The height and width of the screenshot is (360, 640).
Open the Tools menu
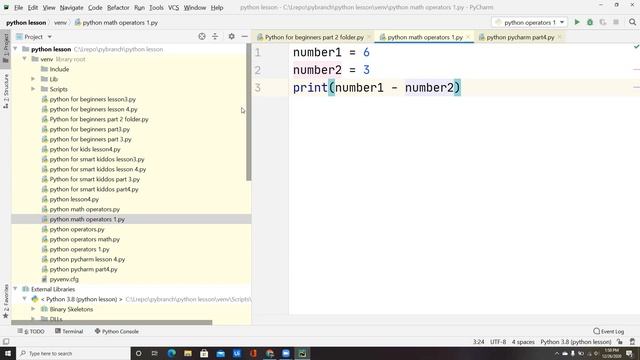click(x=156, y=7)
